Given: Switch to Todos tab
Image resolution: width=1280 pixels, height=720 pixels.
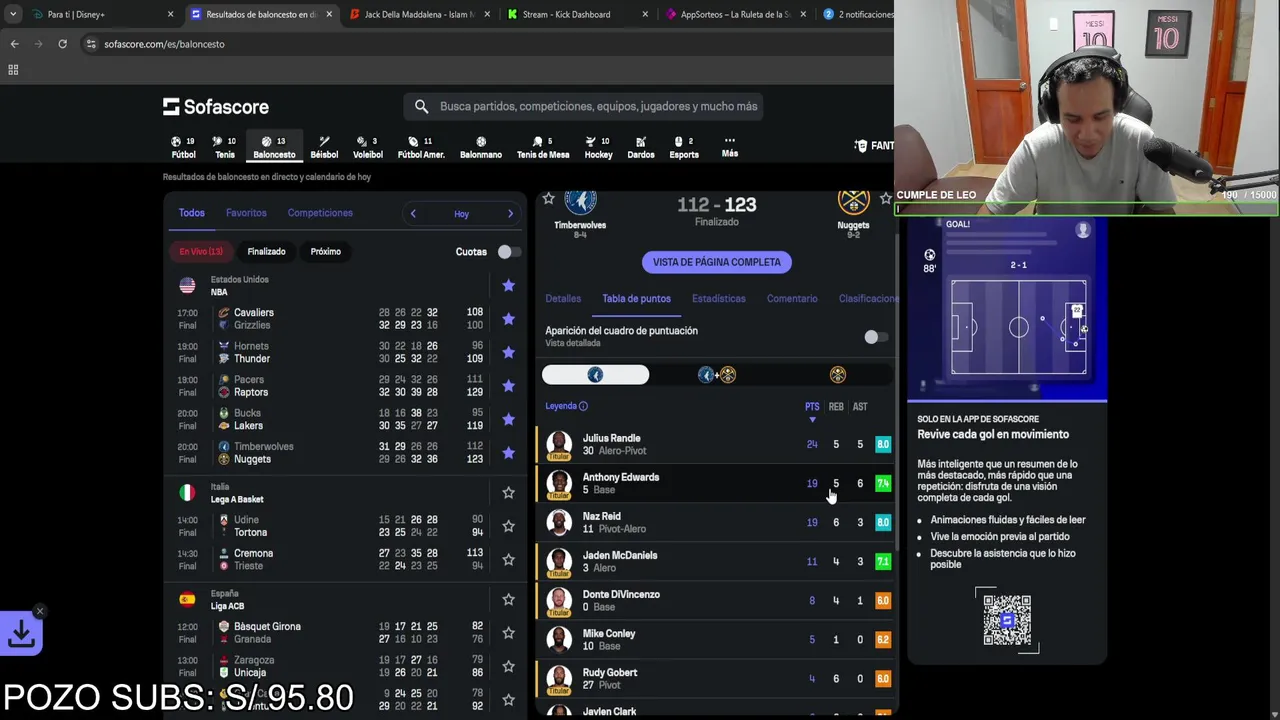Looking at the screenshot, I should (x=192, y=213).
